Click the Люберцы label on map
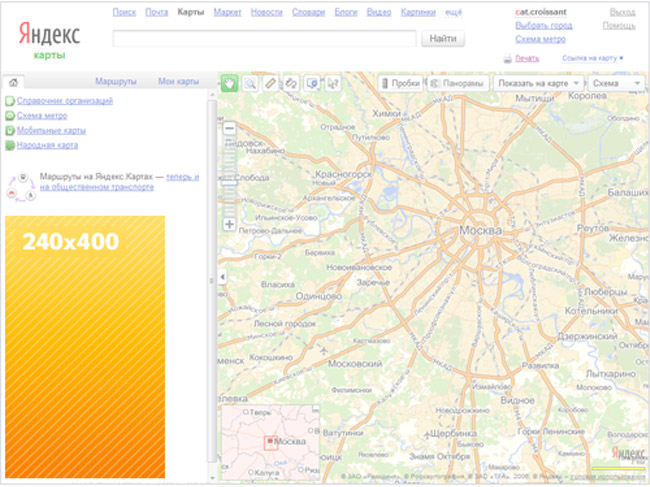 click(x=606, y=292)
